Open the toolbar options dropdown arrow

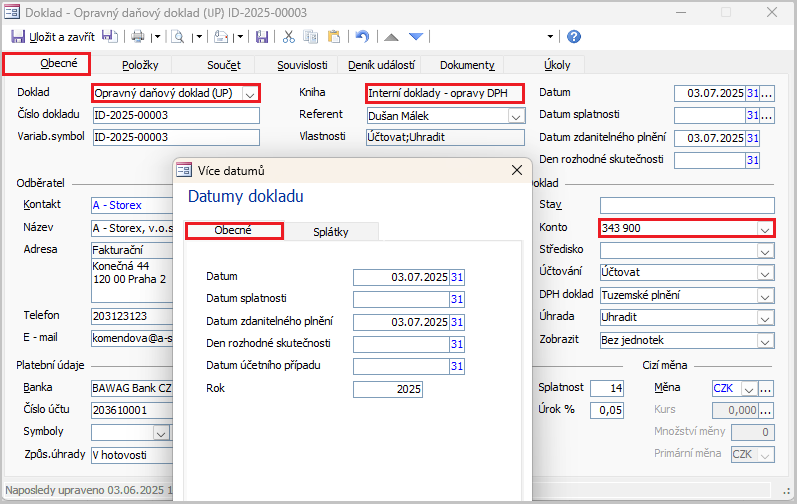click(x=550, y=37)
